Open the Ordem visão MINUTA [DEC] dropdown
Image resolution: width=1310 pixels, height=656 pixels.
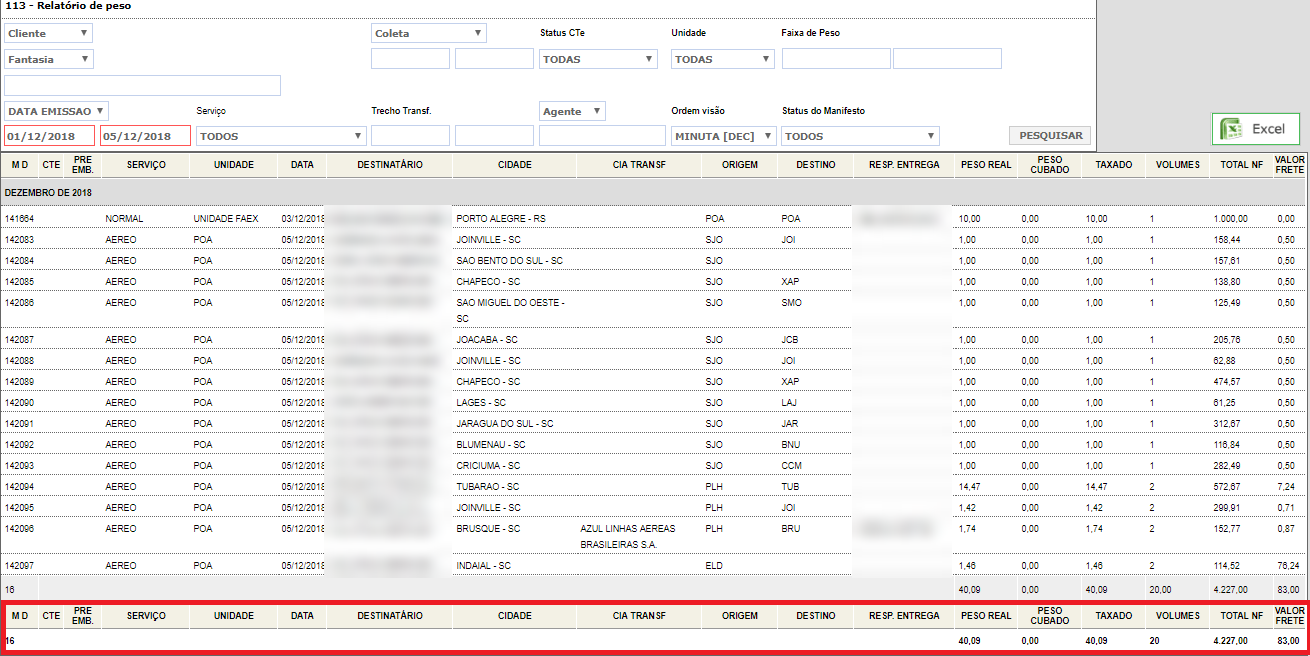[724, 136]
